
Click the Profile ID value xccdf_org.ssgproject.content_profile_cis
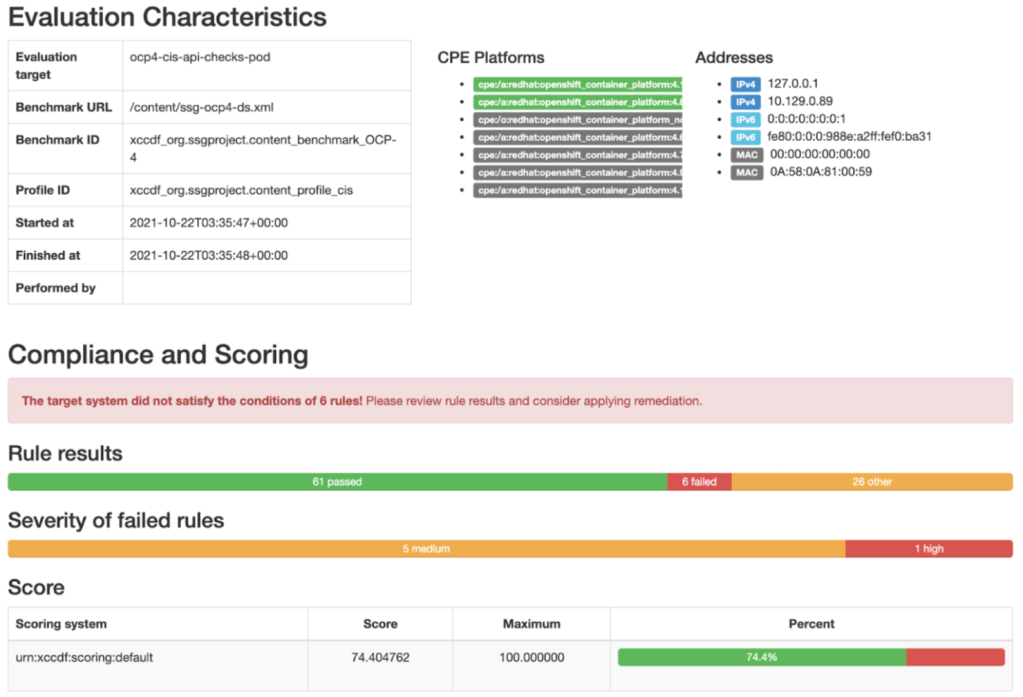241,190
